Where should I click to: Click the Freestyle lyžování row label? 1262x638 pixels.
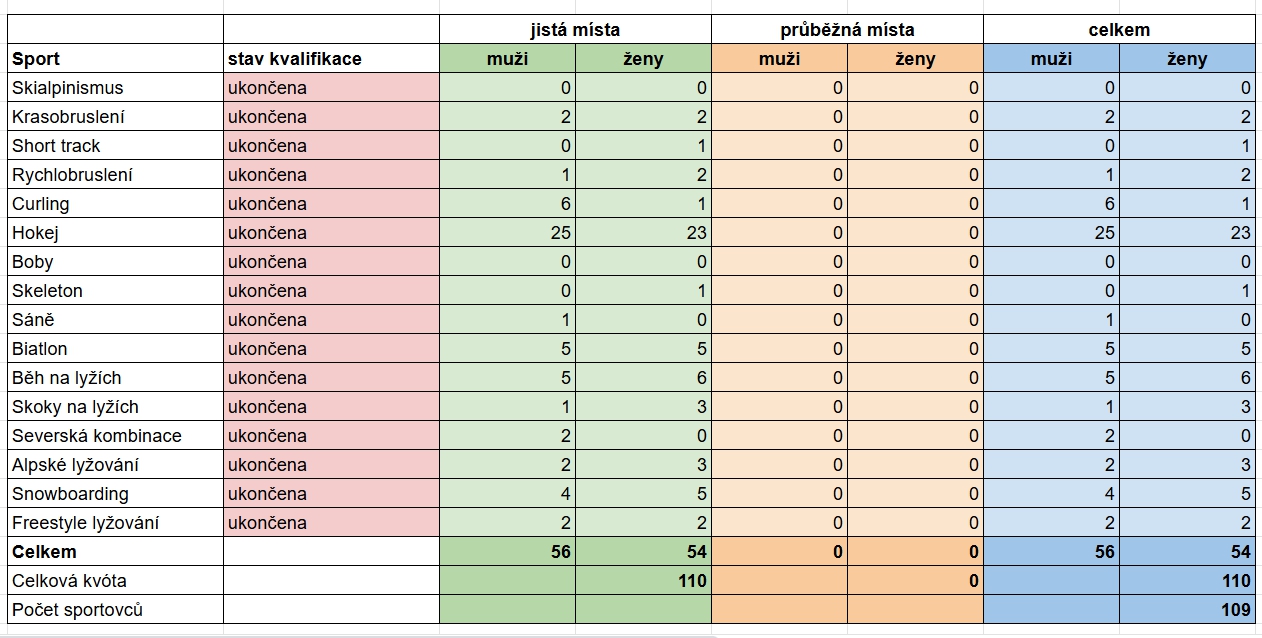[115, 523]
